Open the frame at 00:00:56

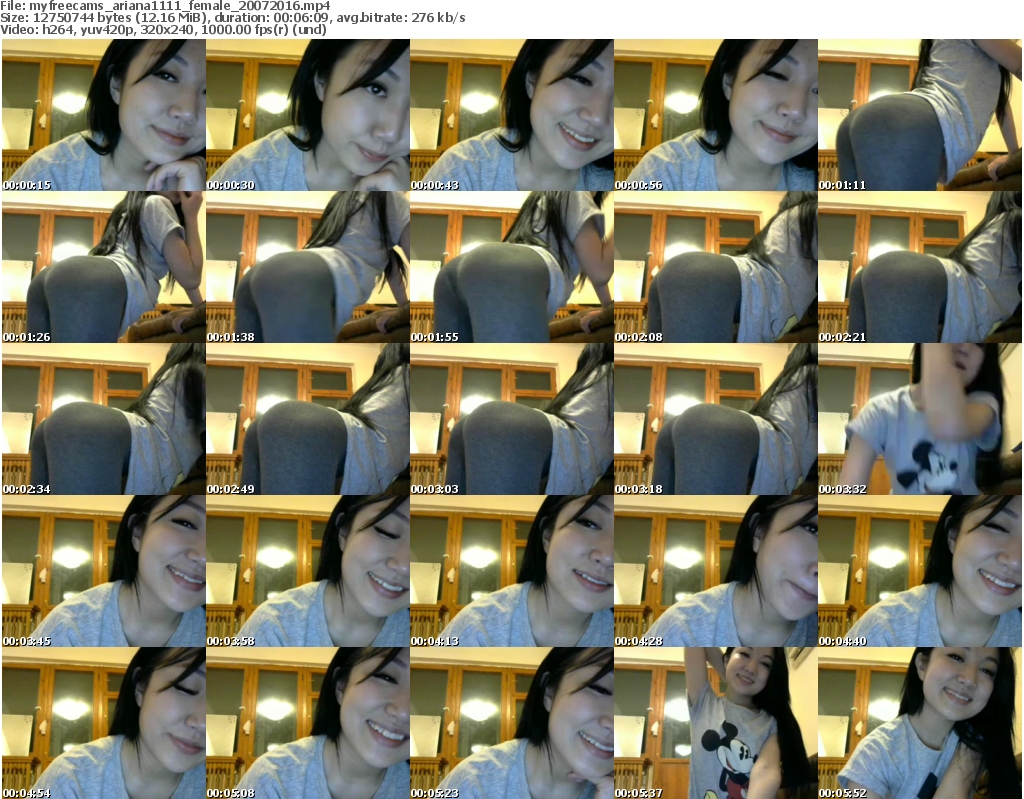pos(716,115)
